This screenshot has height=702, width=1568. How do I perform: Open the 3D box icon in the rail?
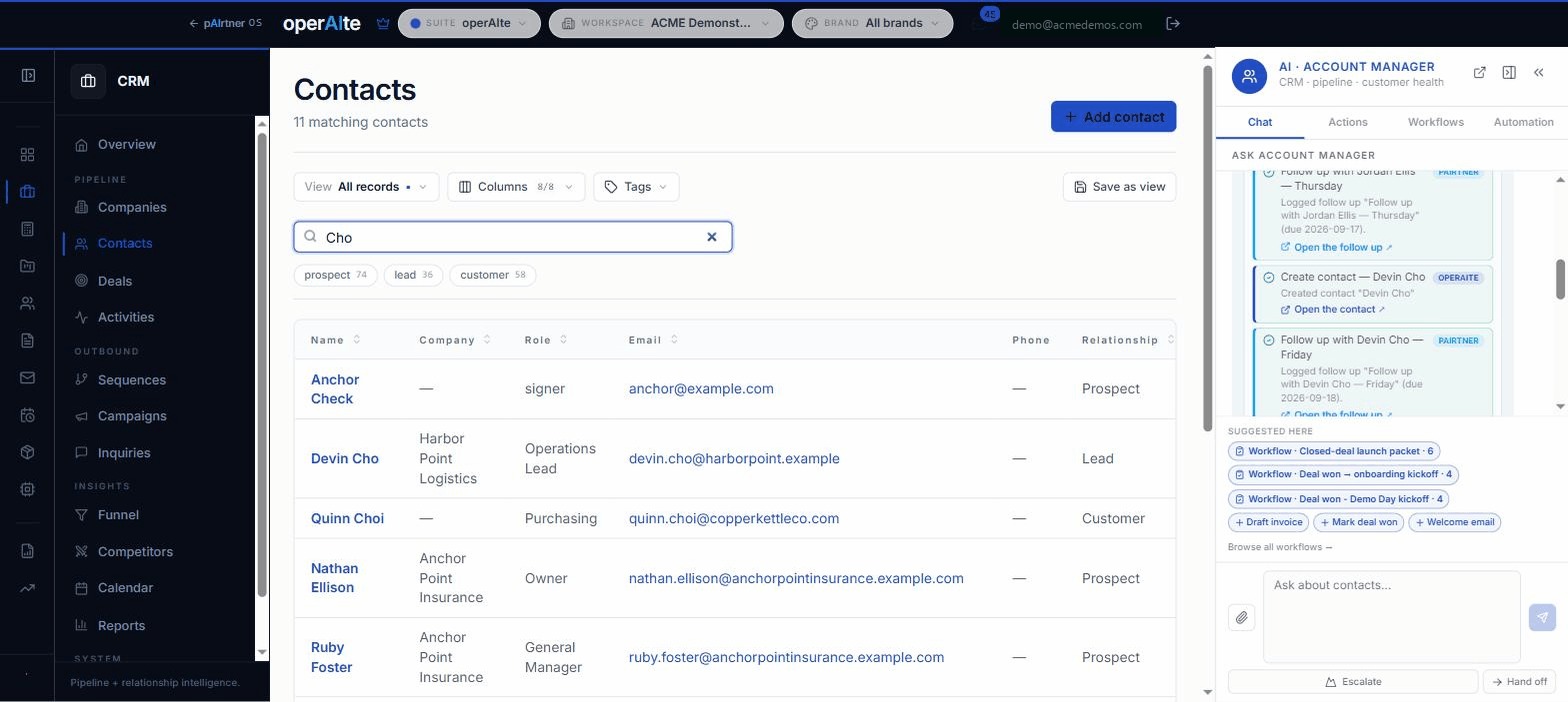click(27, 452)
